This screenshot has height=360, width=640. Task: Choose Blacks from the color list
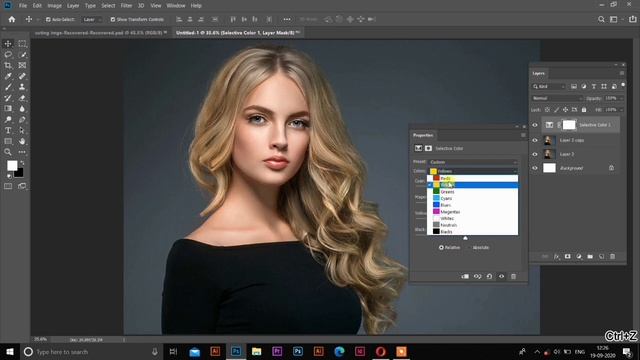473,231
